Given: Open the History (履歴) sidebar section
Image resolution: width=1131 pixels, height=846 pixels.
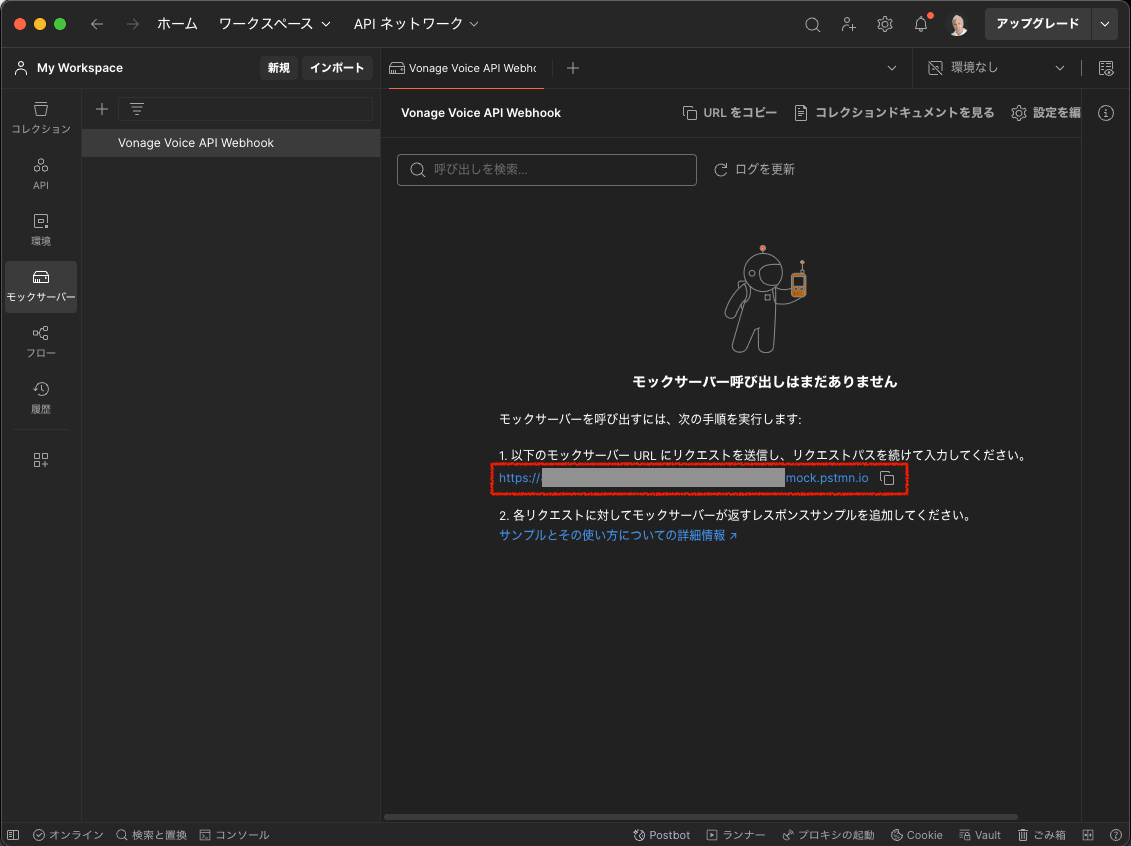Looking at the screenshot, I should pyautogui.click(x=40, y=398).
